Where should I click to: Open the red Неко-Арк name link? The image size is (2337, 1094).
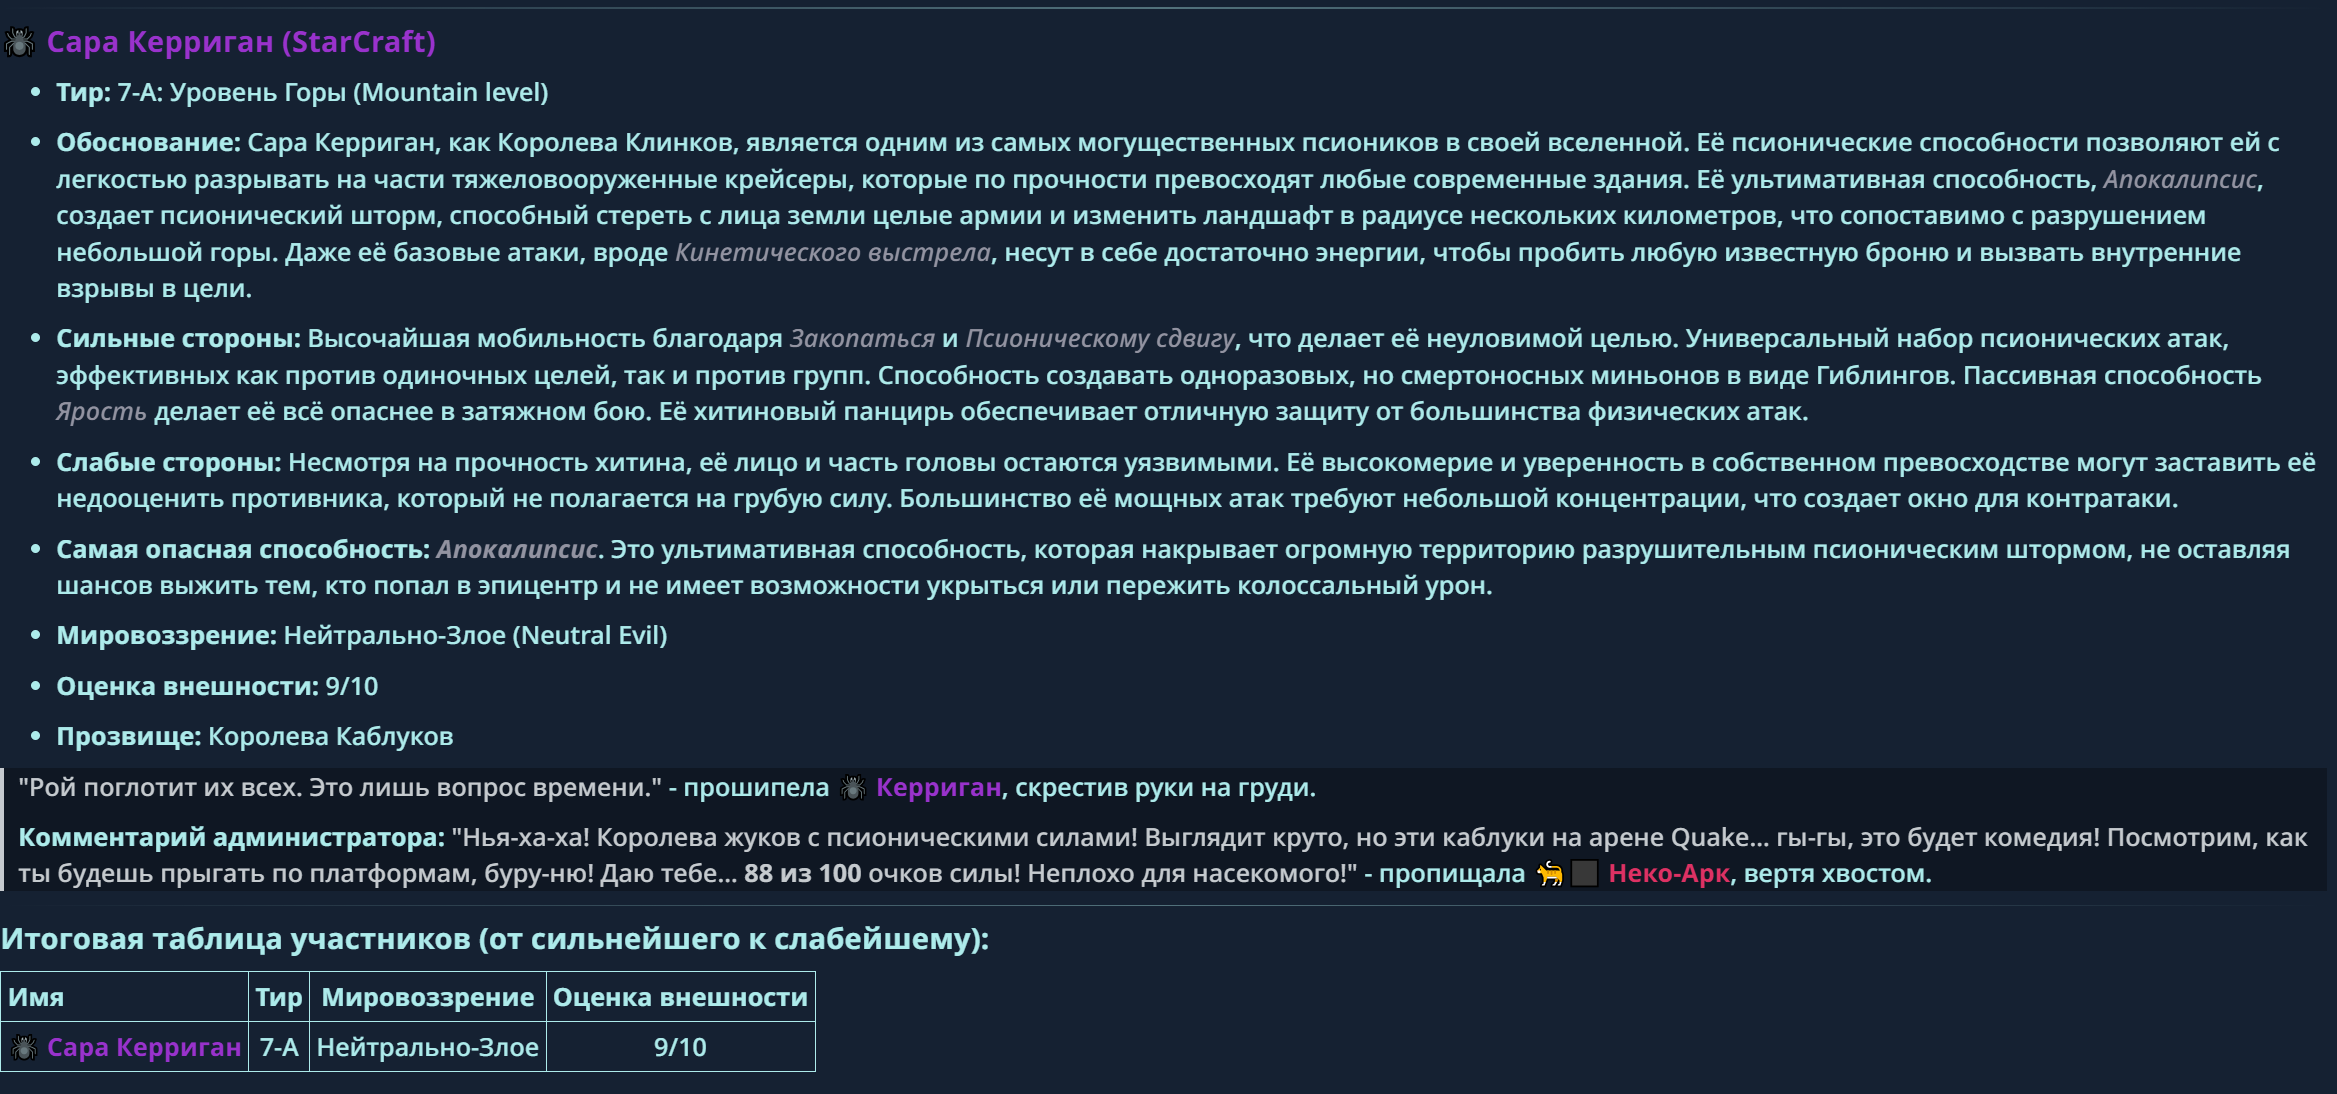click(1668, 874)
